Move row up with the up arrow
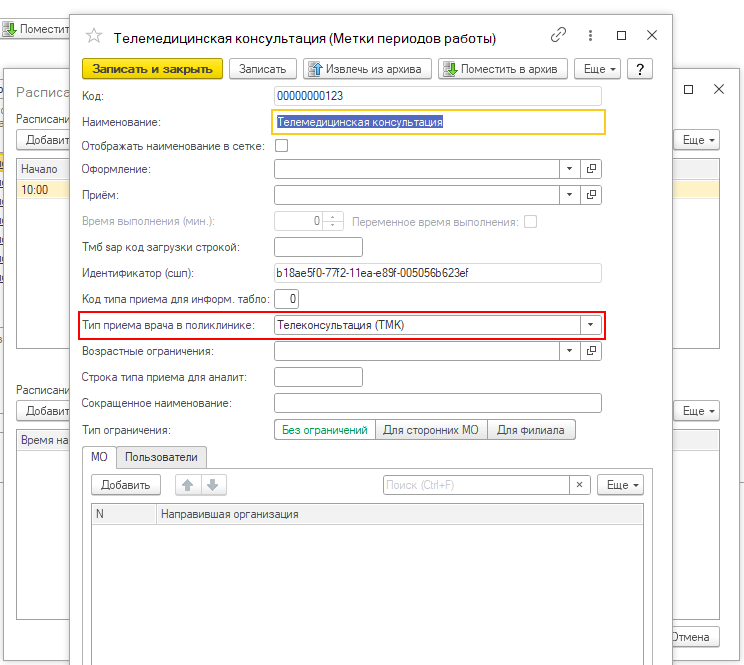Viewport: 744px width, 665px height. click(x=188, y=485)
